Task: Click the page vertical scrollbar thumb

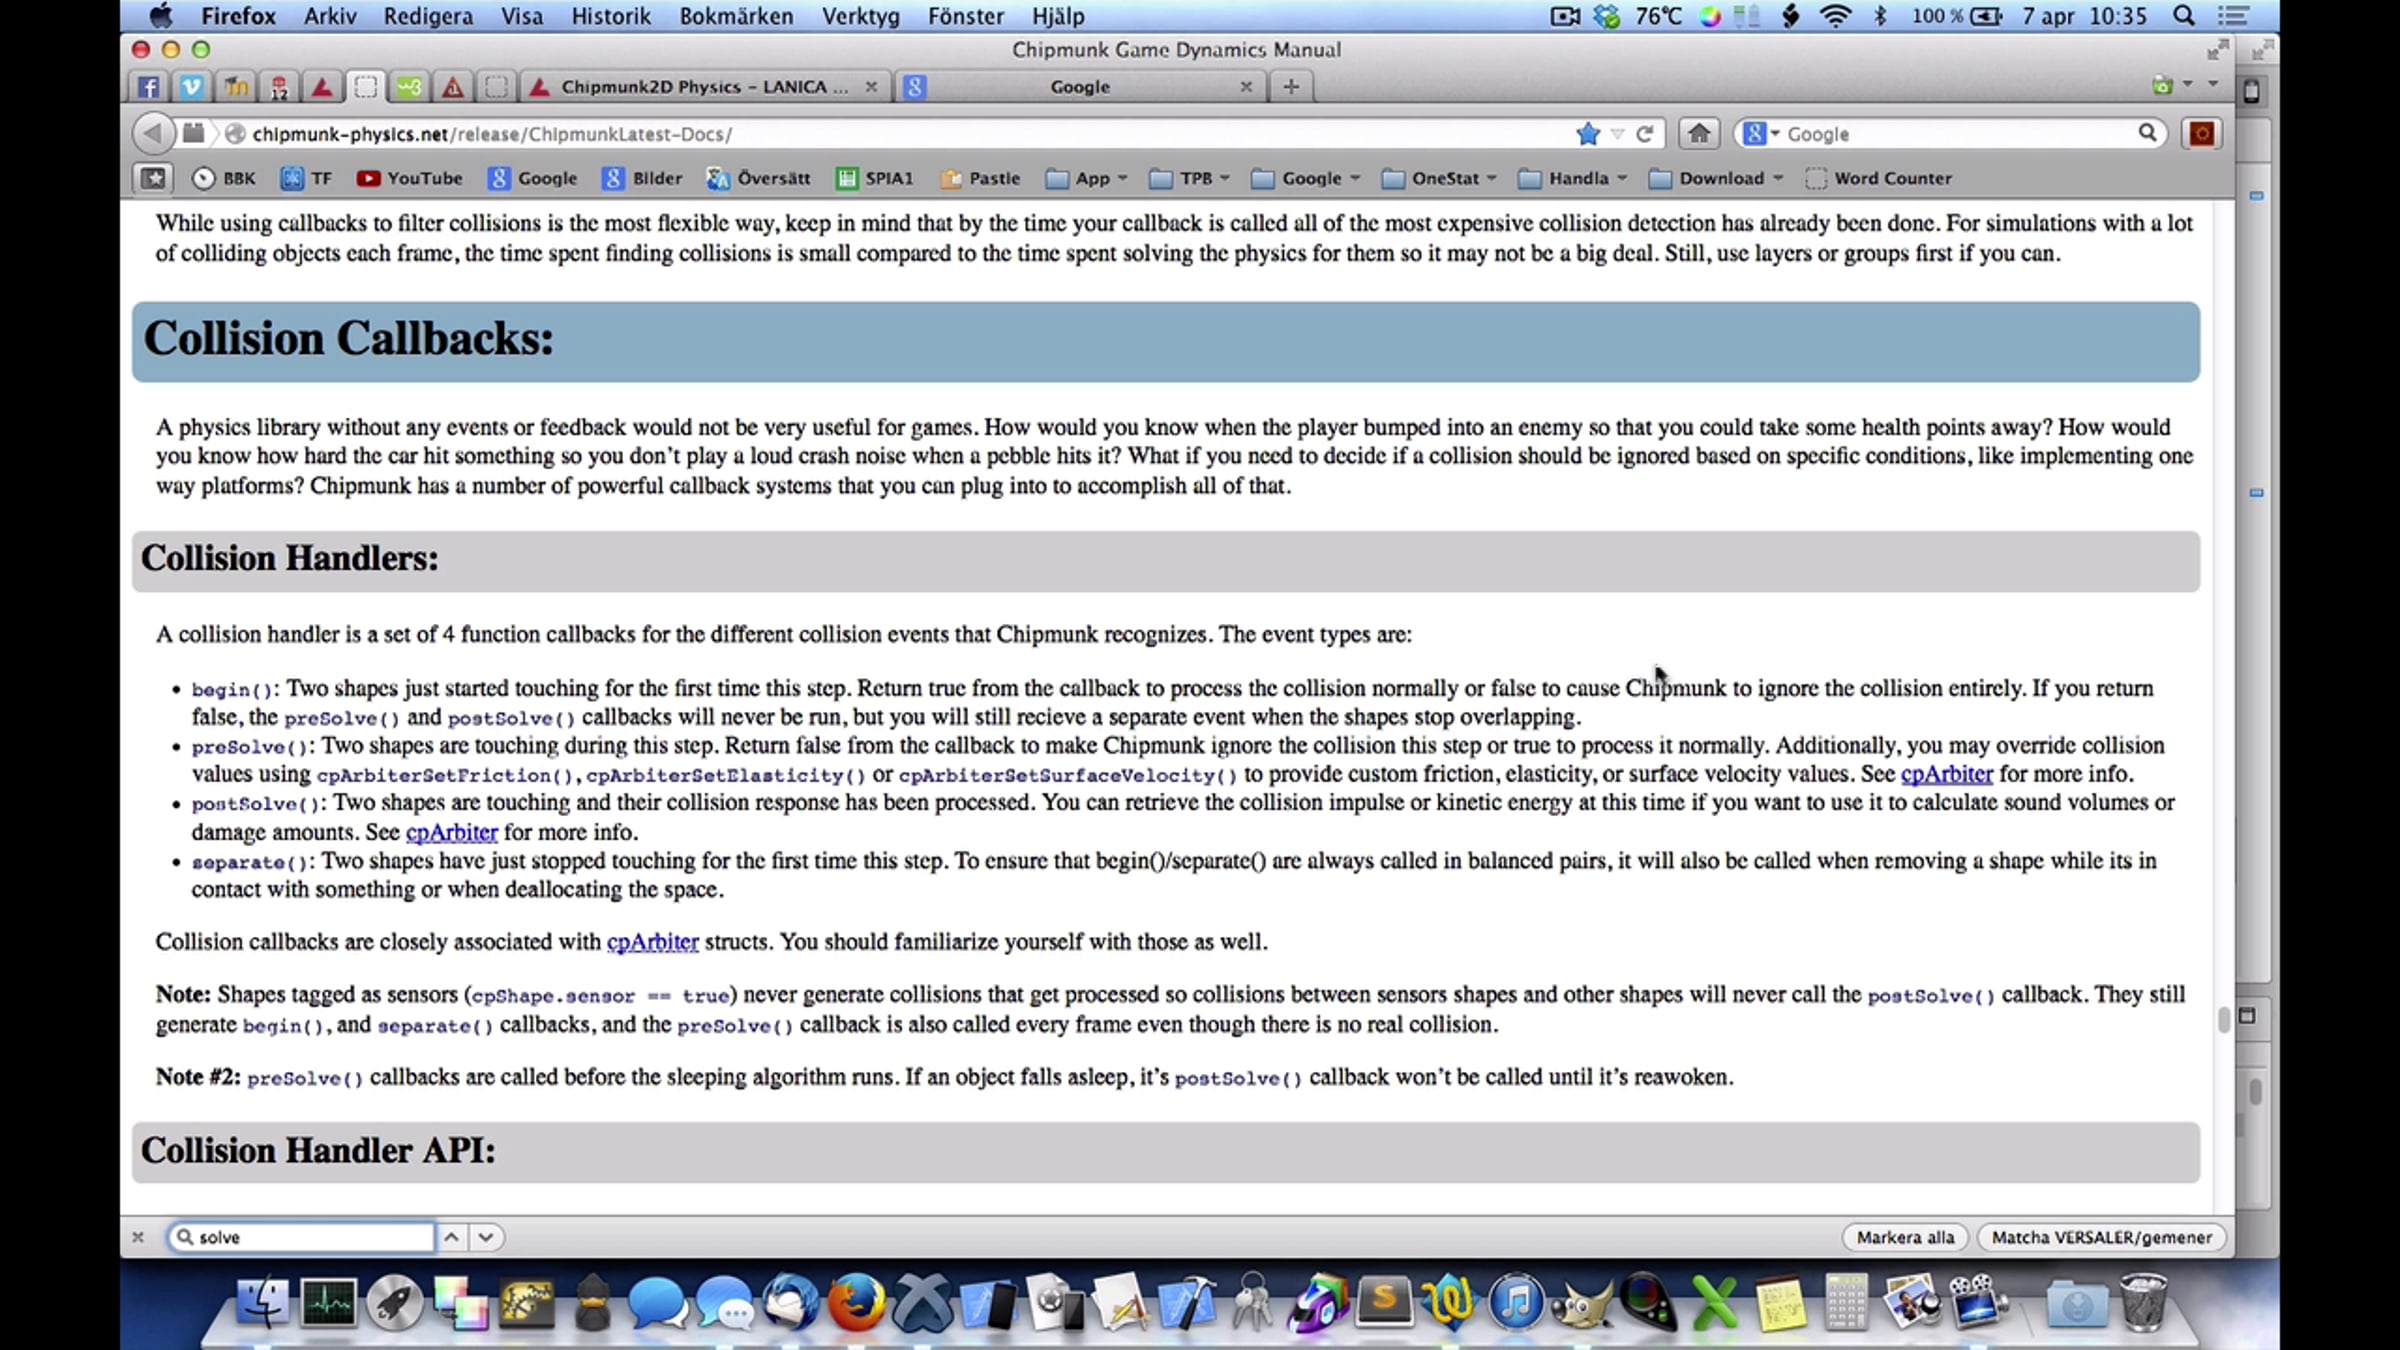Action: (2223, 1019)
